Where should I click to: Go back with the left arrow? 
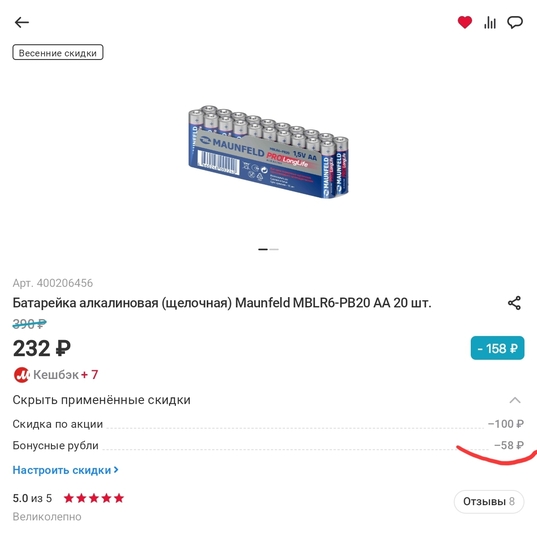(22, 23)
